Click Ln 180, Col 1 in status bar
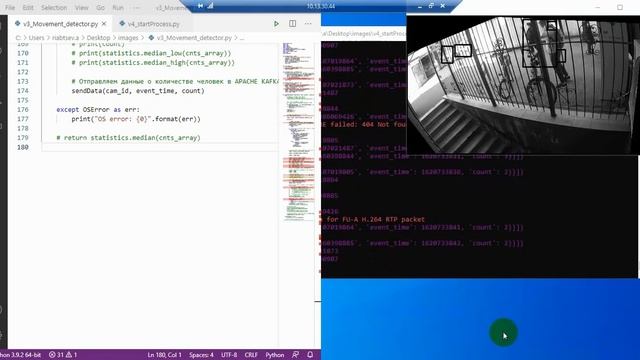The image size is (640, 360). point(164,355)
